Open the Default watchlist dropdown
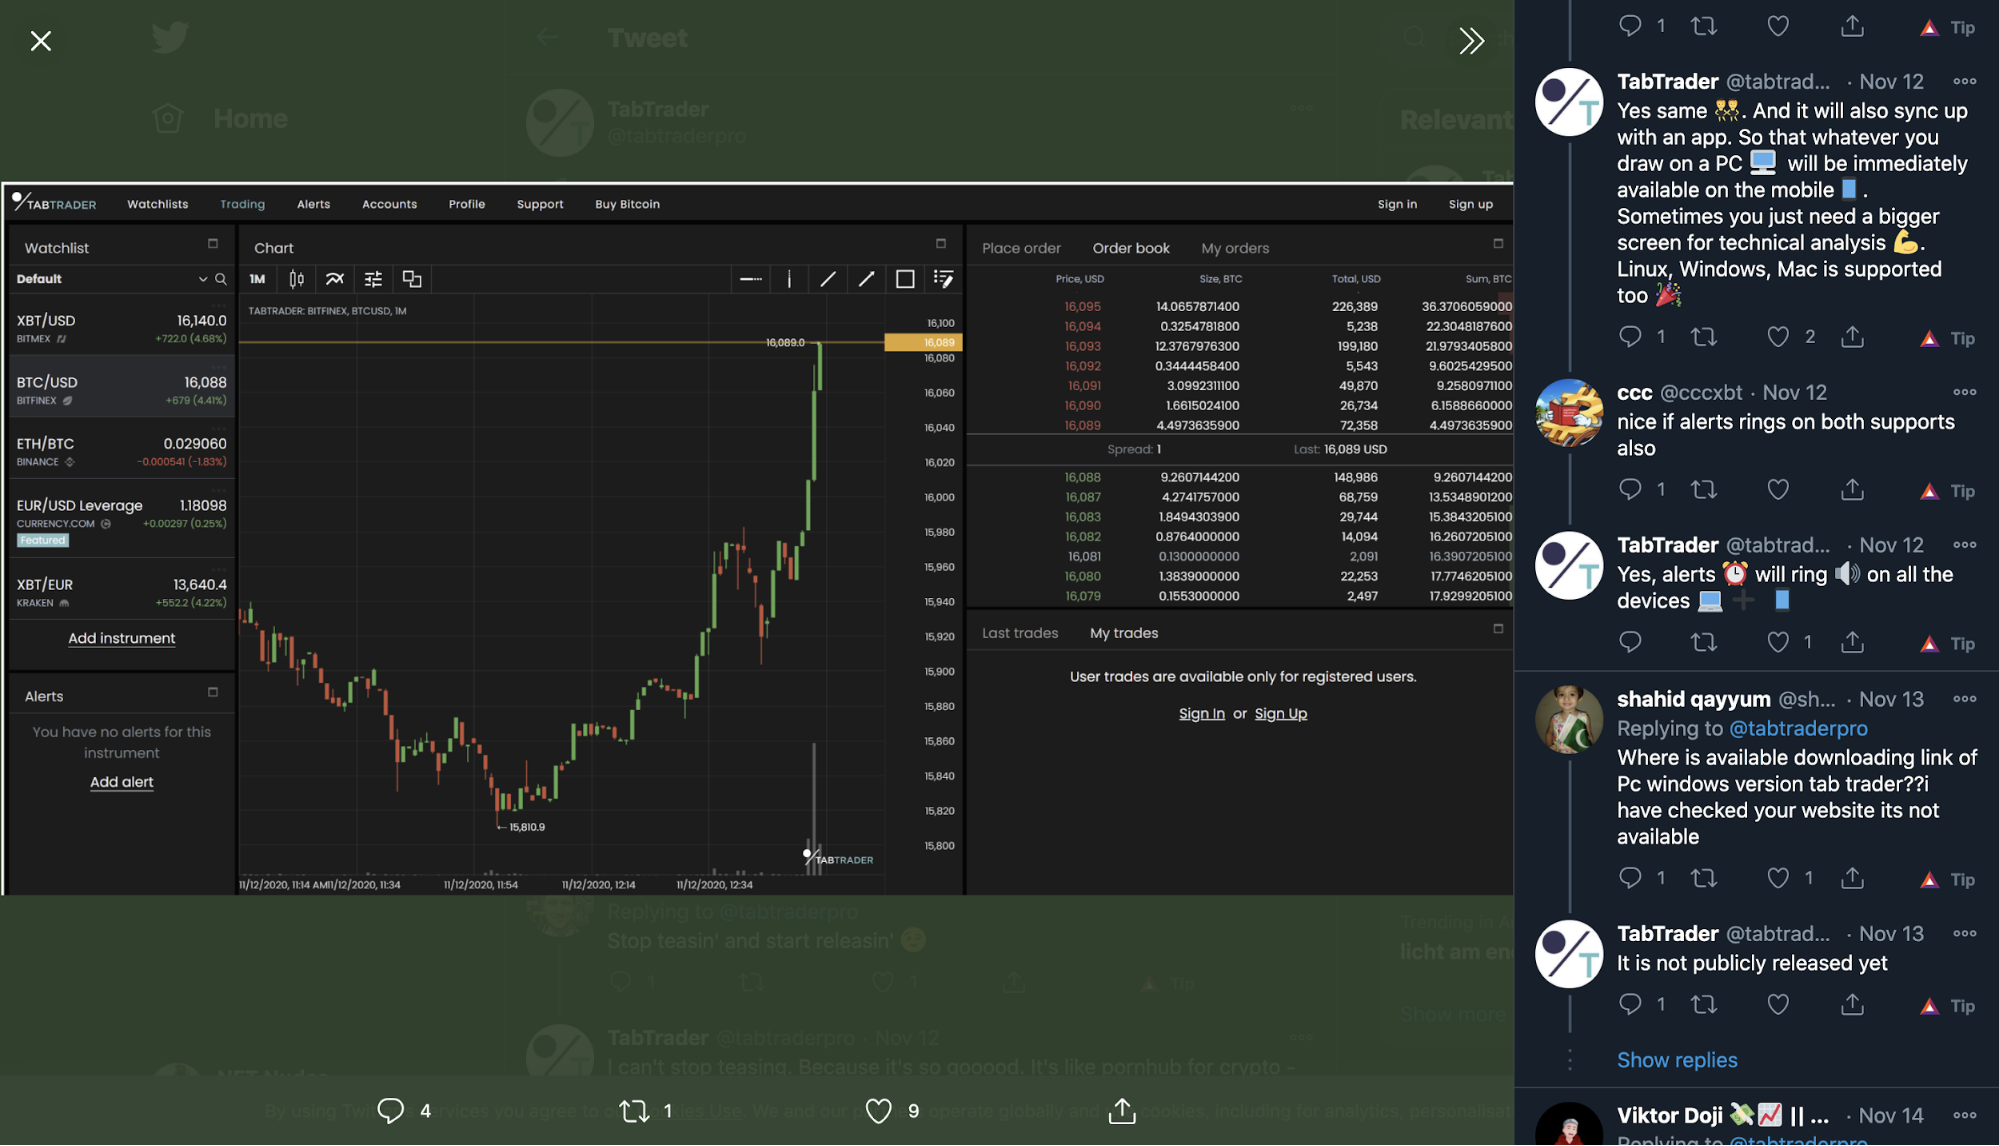The image size is (1999, 1146). point(204,279)
